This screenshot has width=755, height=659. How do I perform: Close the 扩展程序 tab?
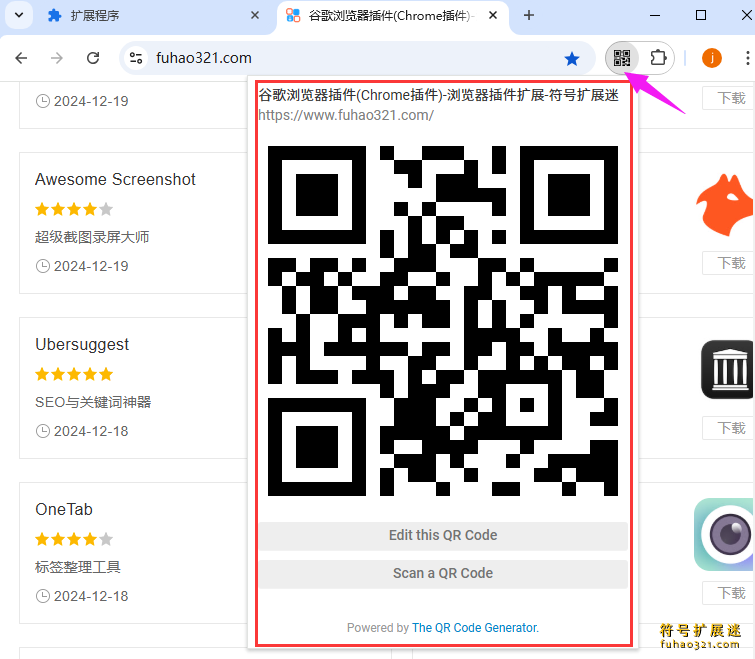(255, 15)
